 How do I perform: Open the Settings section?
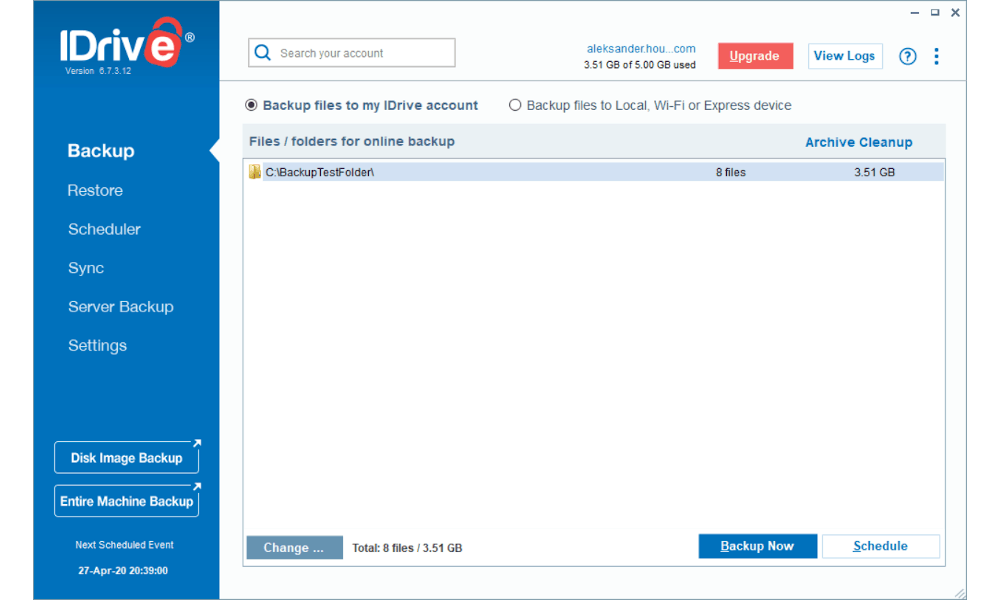[97, 345]
